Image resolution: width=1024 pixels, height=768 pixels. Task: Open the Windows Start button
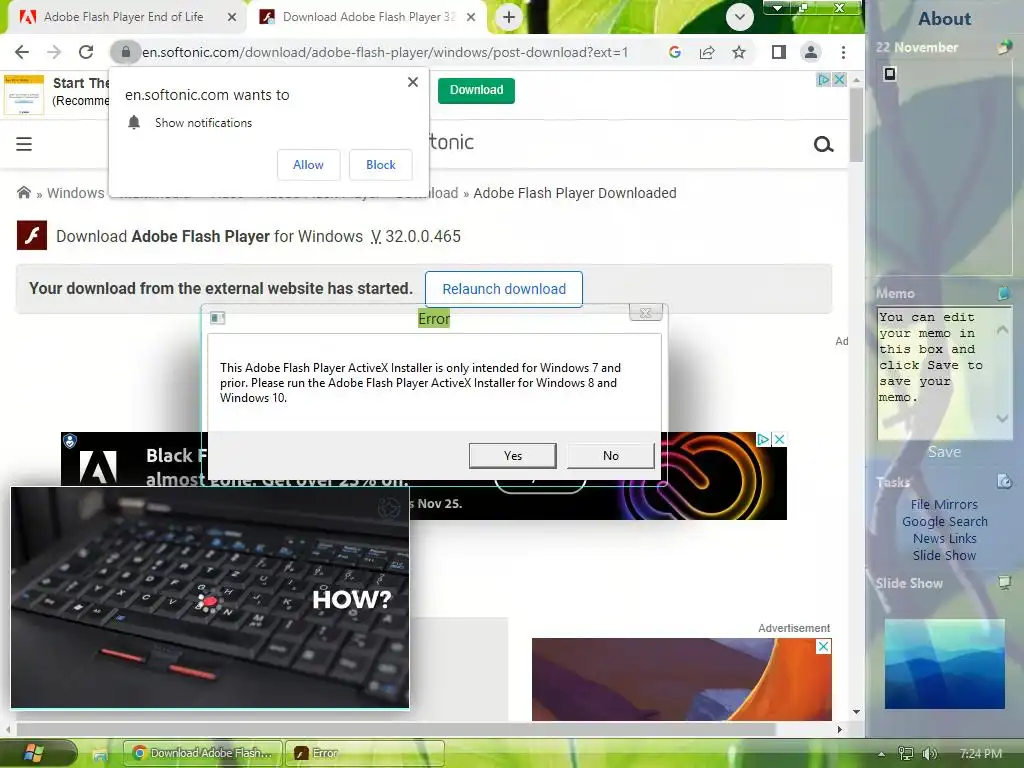click(x=32, y=753)
